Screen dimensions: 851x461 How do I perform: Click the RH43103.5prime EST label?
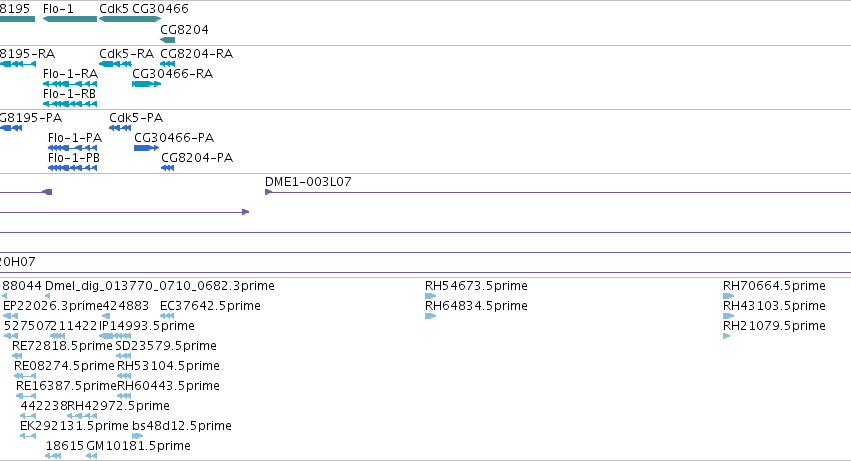click(774, 306)
